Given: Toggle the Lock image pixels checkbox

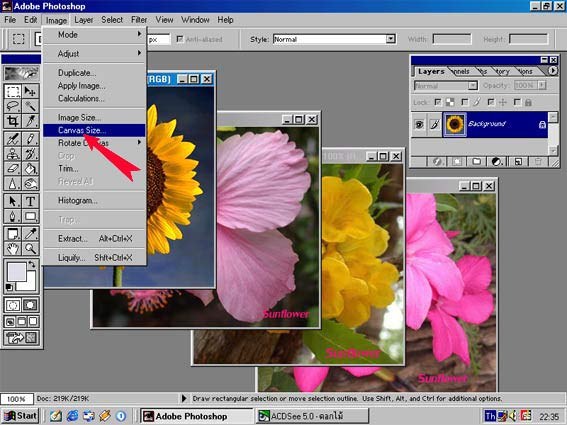Looking at the screenshot, I should coord(465,102).
